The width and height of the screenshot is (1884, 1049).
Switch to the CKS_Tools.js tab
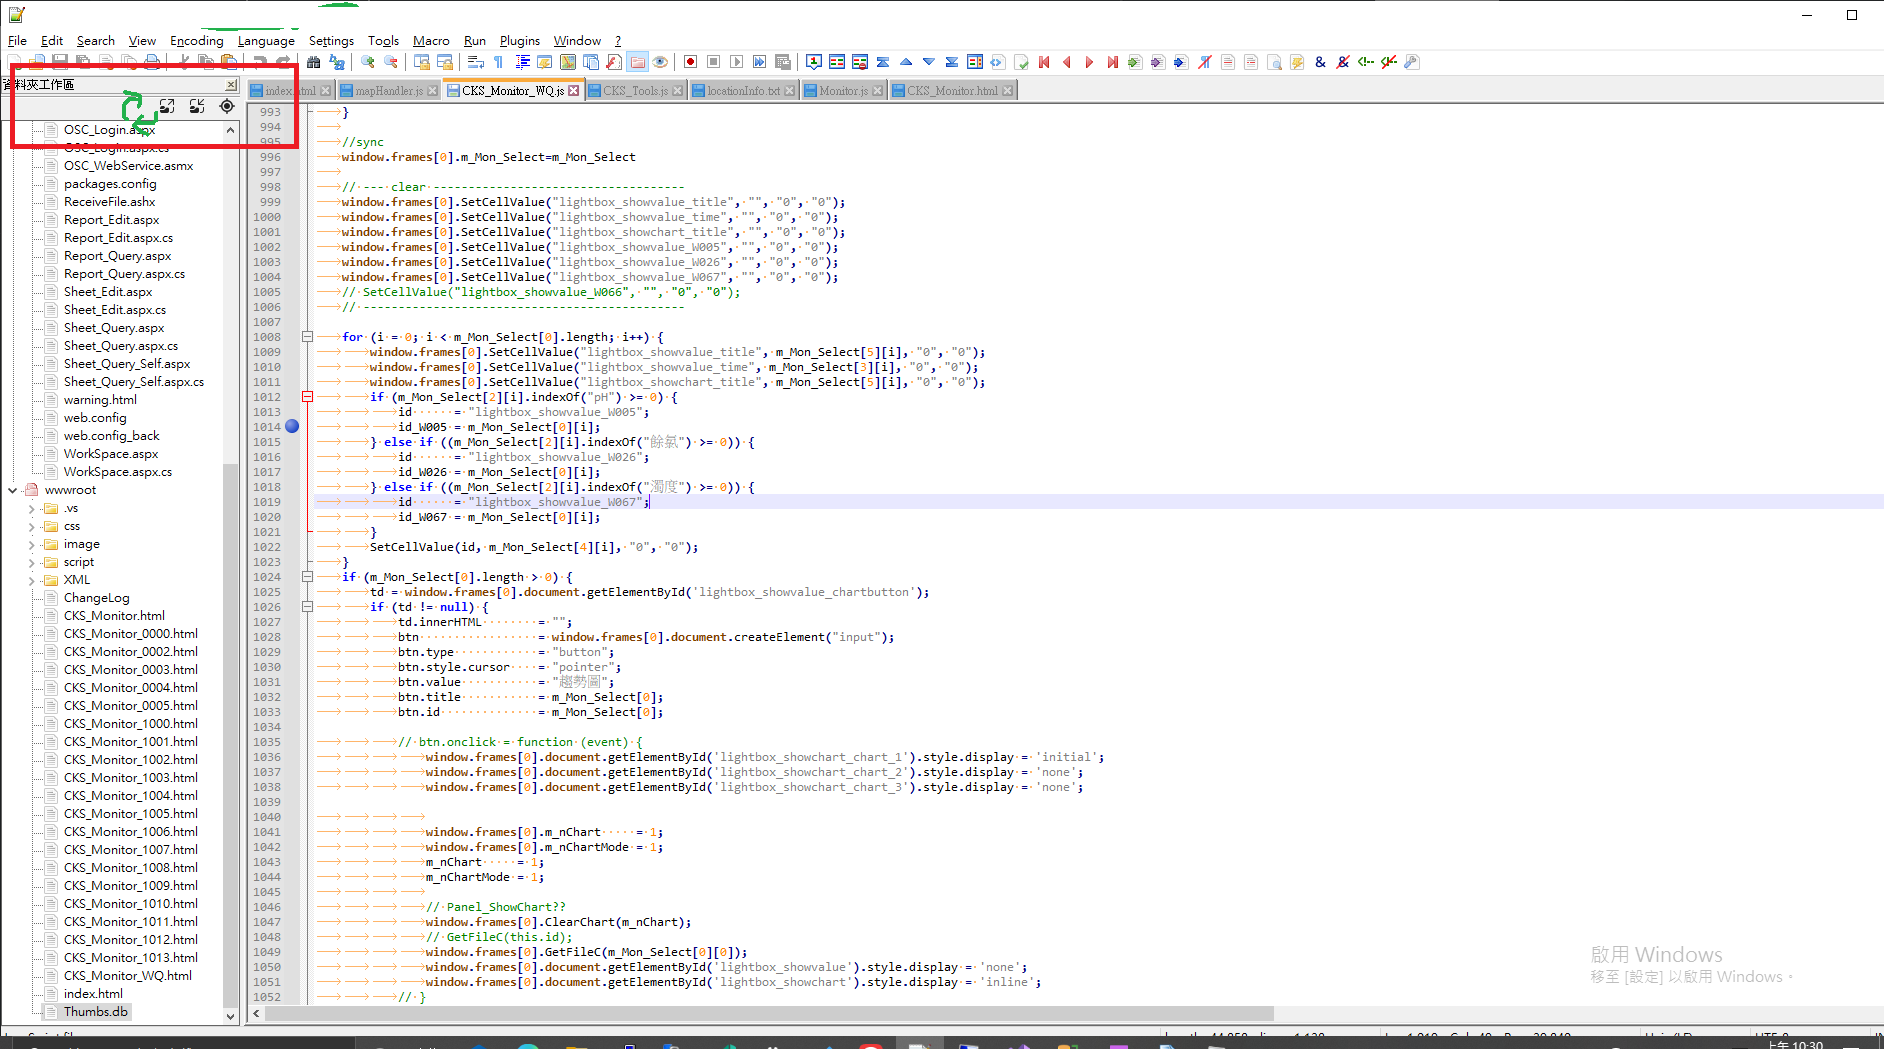coord(634,89)
